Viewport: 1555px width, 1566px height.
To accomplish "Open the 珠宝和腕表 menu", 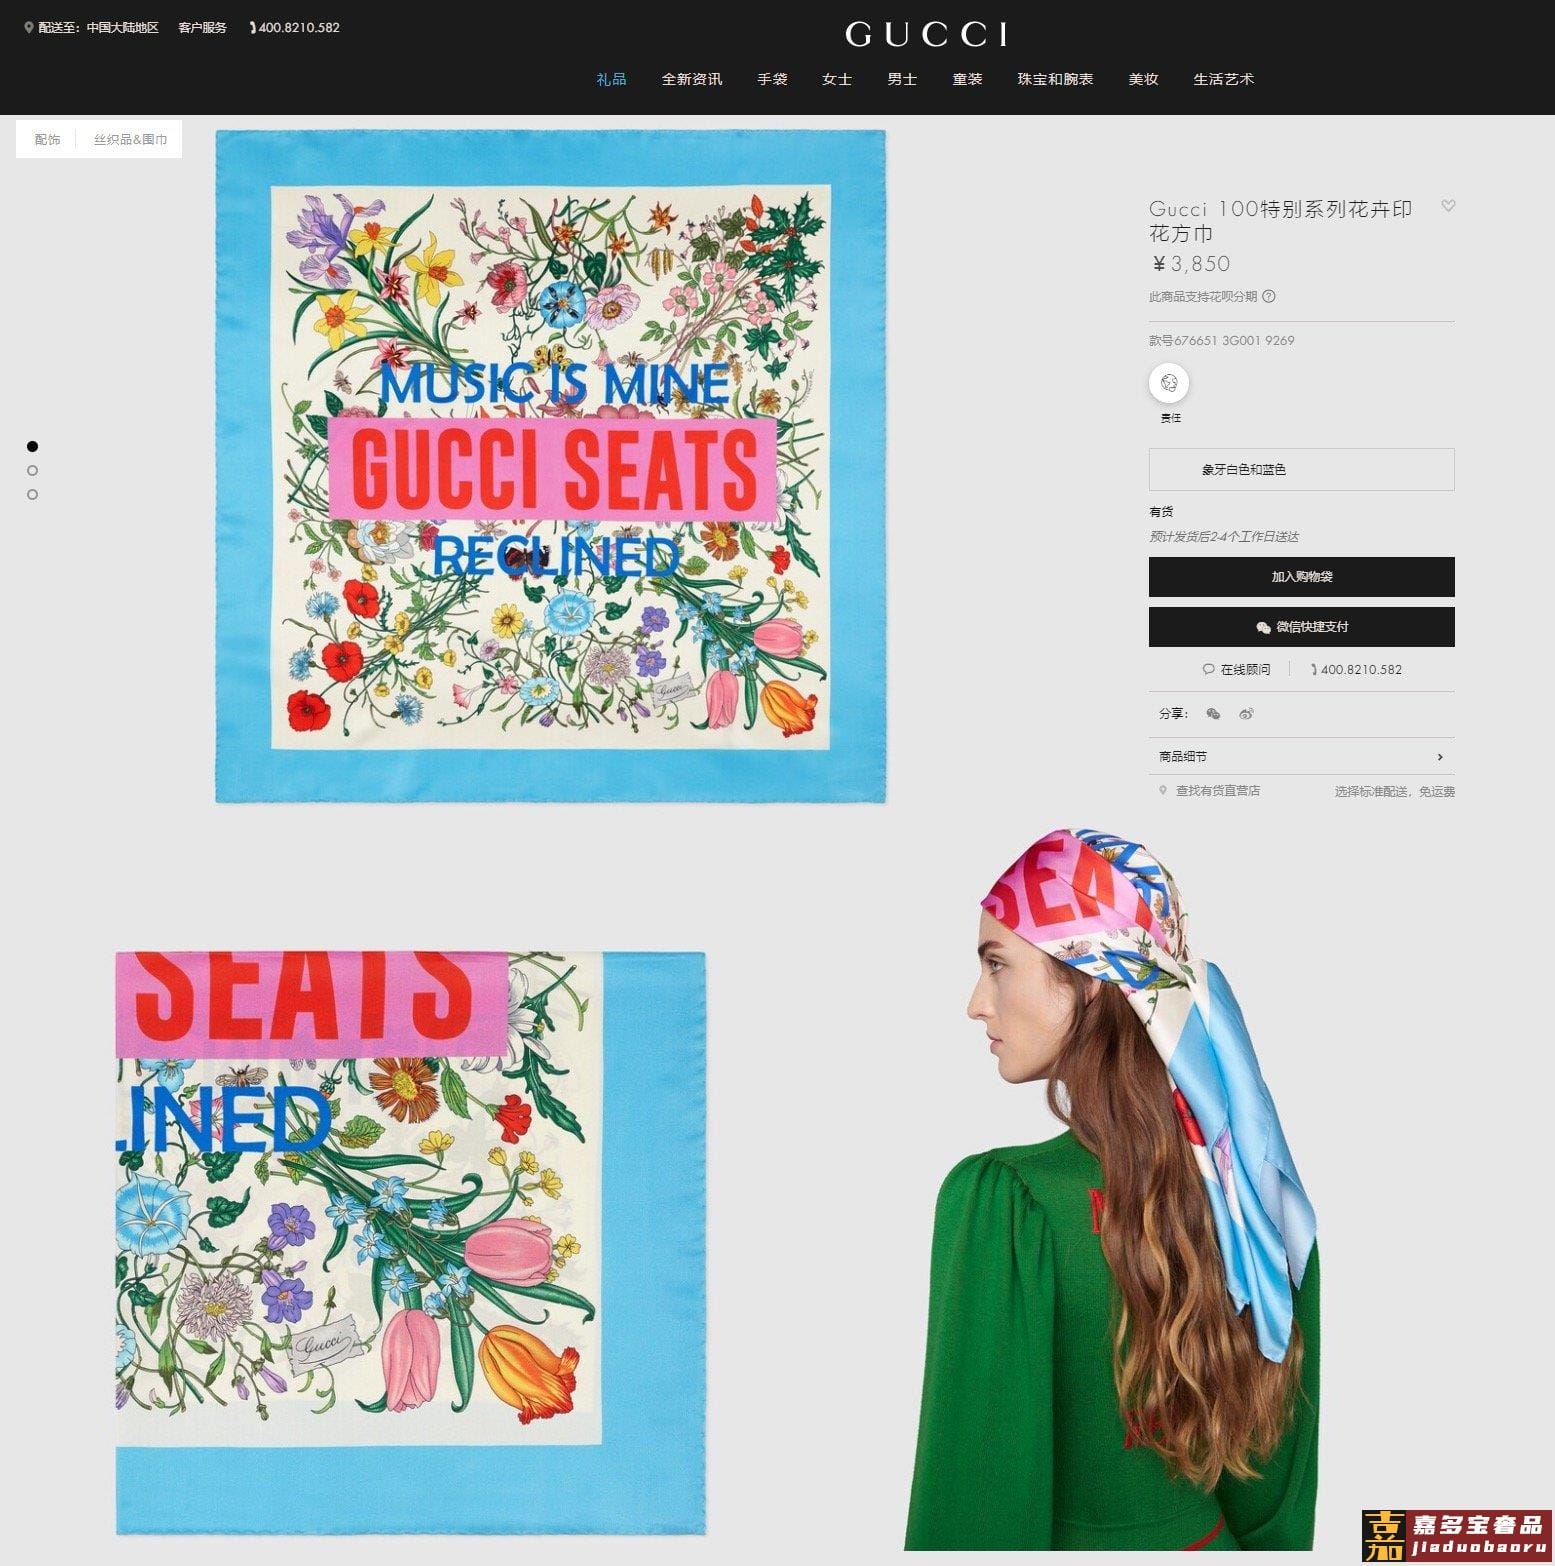I will tap(1055, 79).
